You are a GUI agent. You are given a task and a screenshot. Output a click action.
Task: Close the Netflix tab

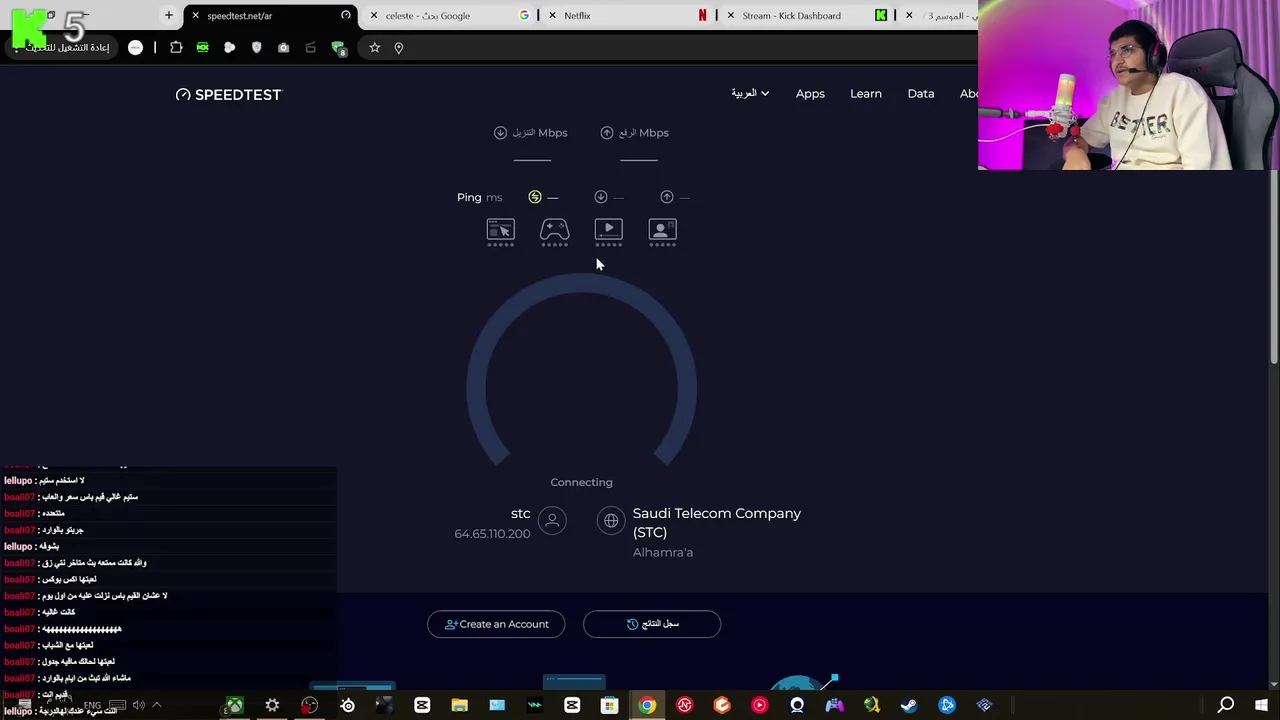[x=552, y=15]
